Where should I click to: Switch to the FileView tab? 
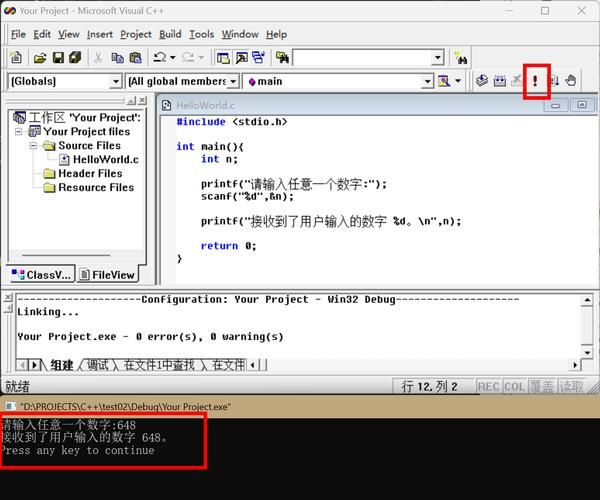click(108, 275)
